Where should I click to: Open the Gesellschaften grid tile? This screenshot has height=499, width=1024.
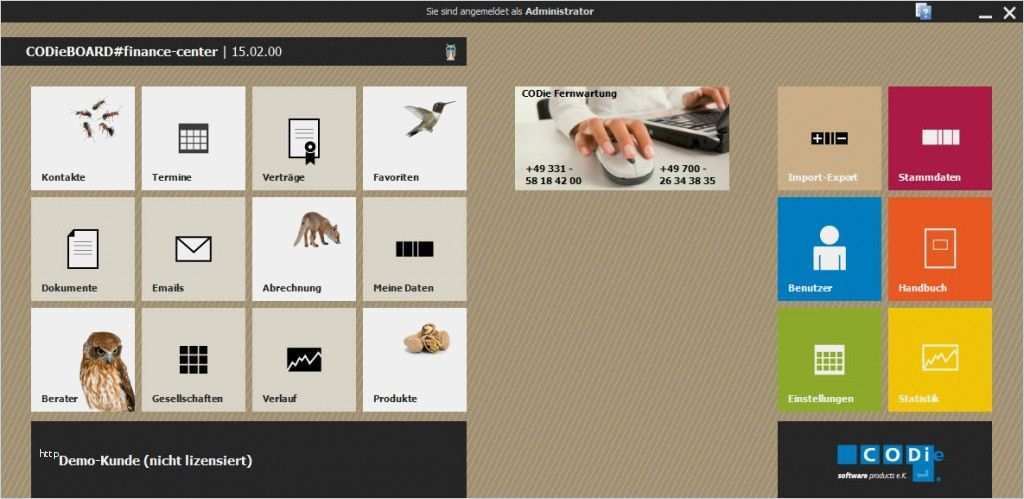pos(193,360)
